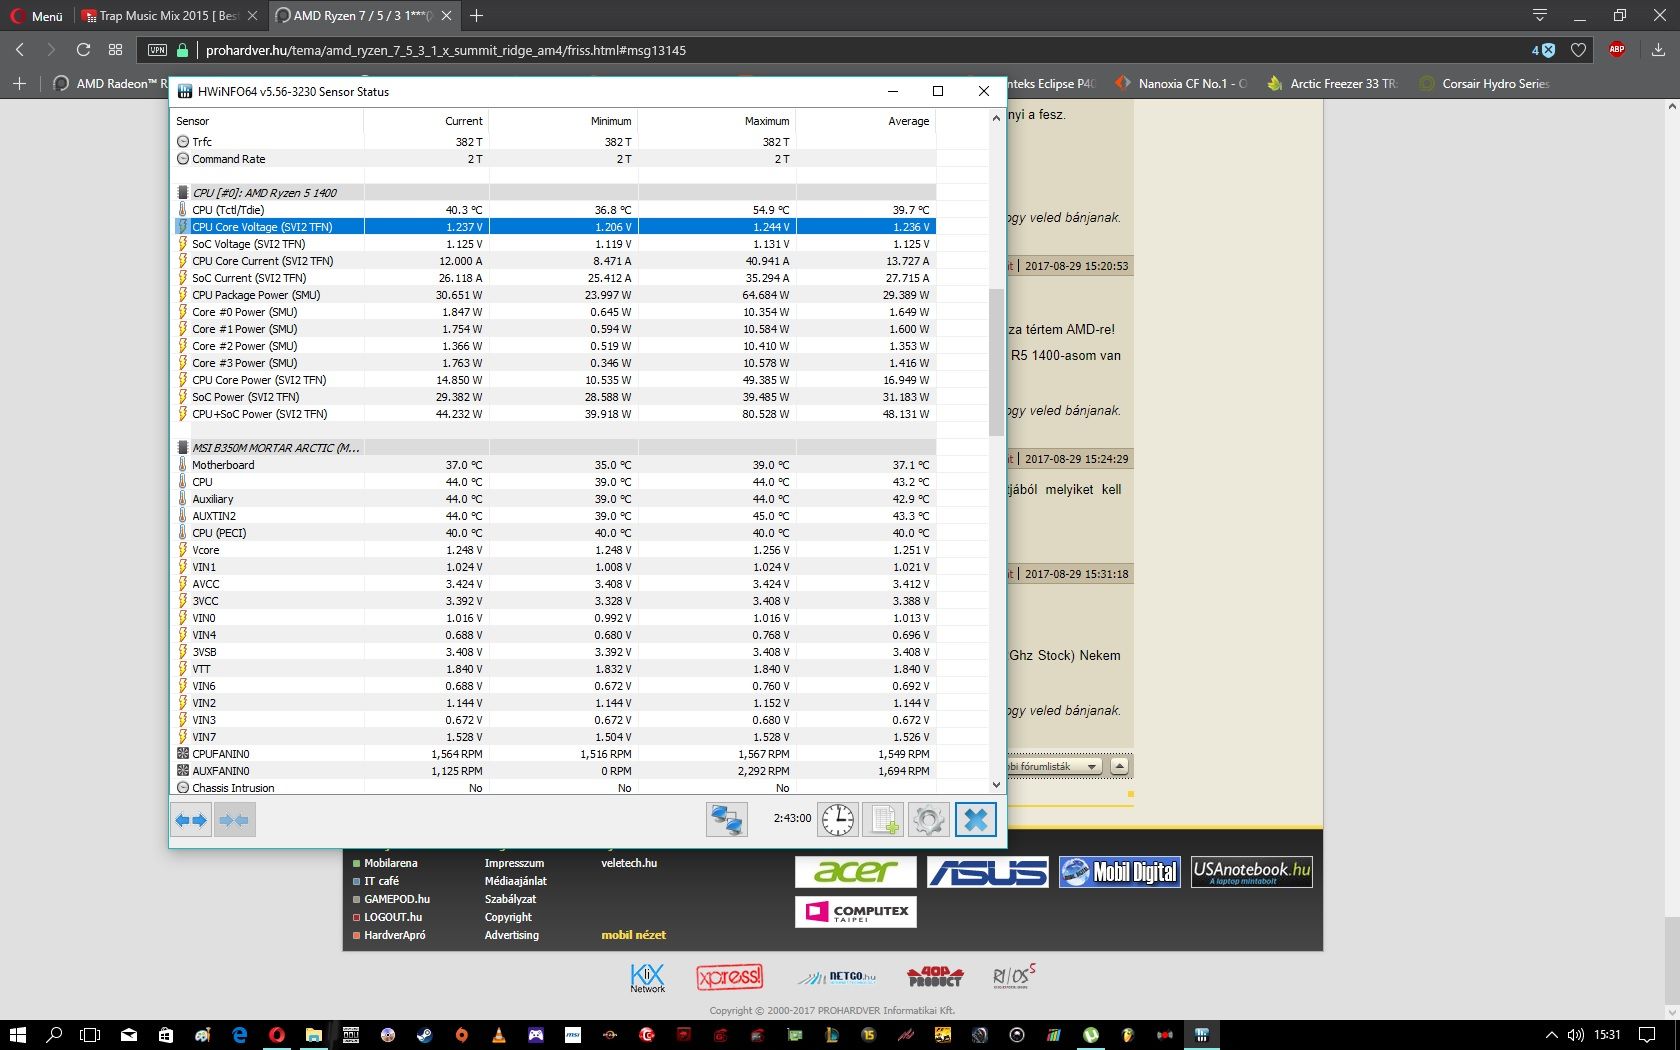
Task: Select the Vcore voltage row
Action: [555, 550]
